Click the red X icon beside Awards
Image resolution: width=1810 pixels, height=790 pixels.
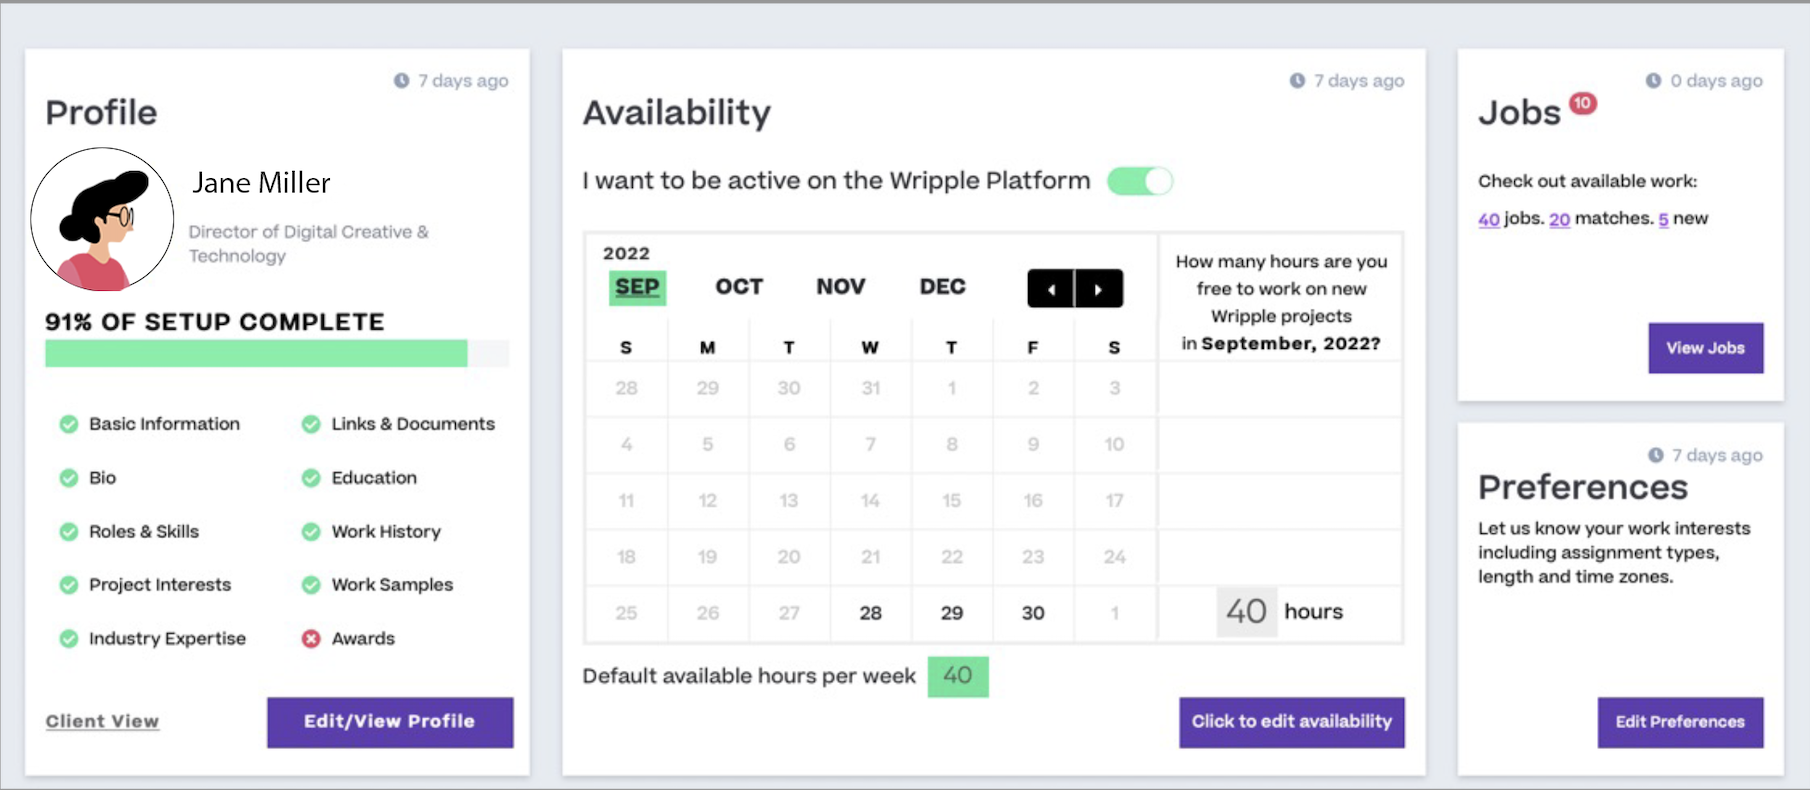coord(311,639)
